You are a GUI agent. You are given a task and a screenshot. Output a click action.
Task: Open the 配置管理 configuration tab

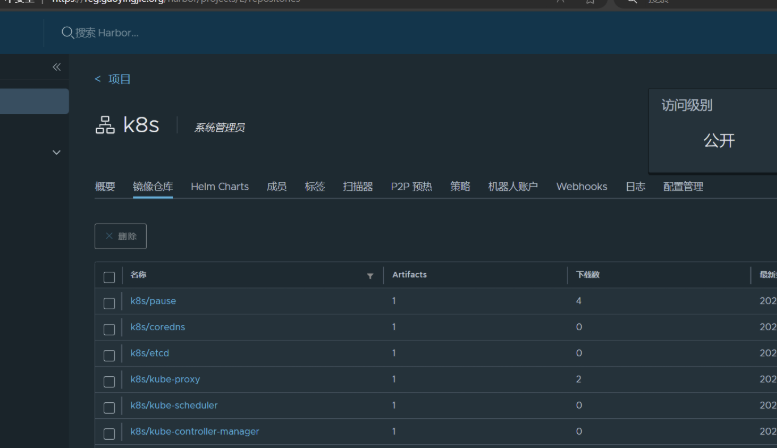(683, 186)
